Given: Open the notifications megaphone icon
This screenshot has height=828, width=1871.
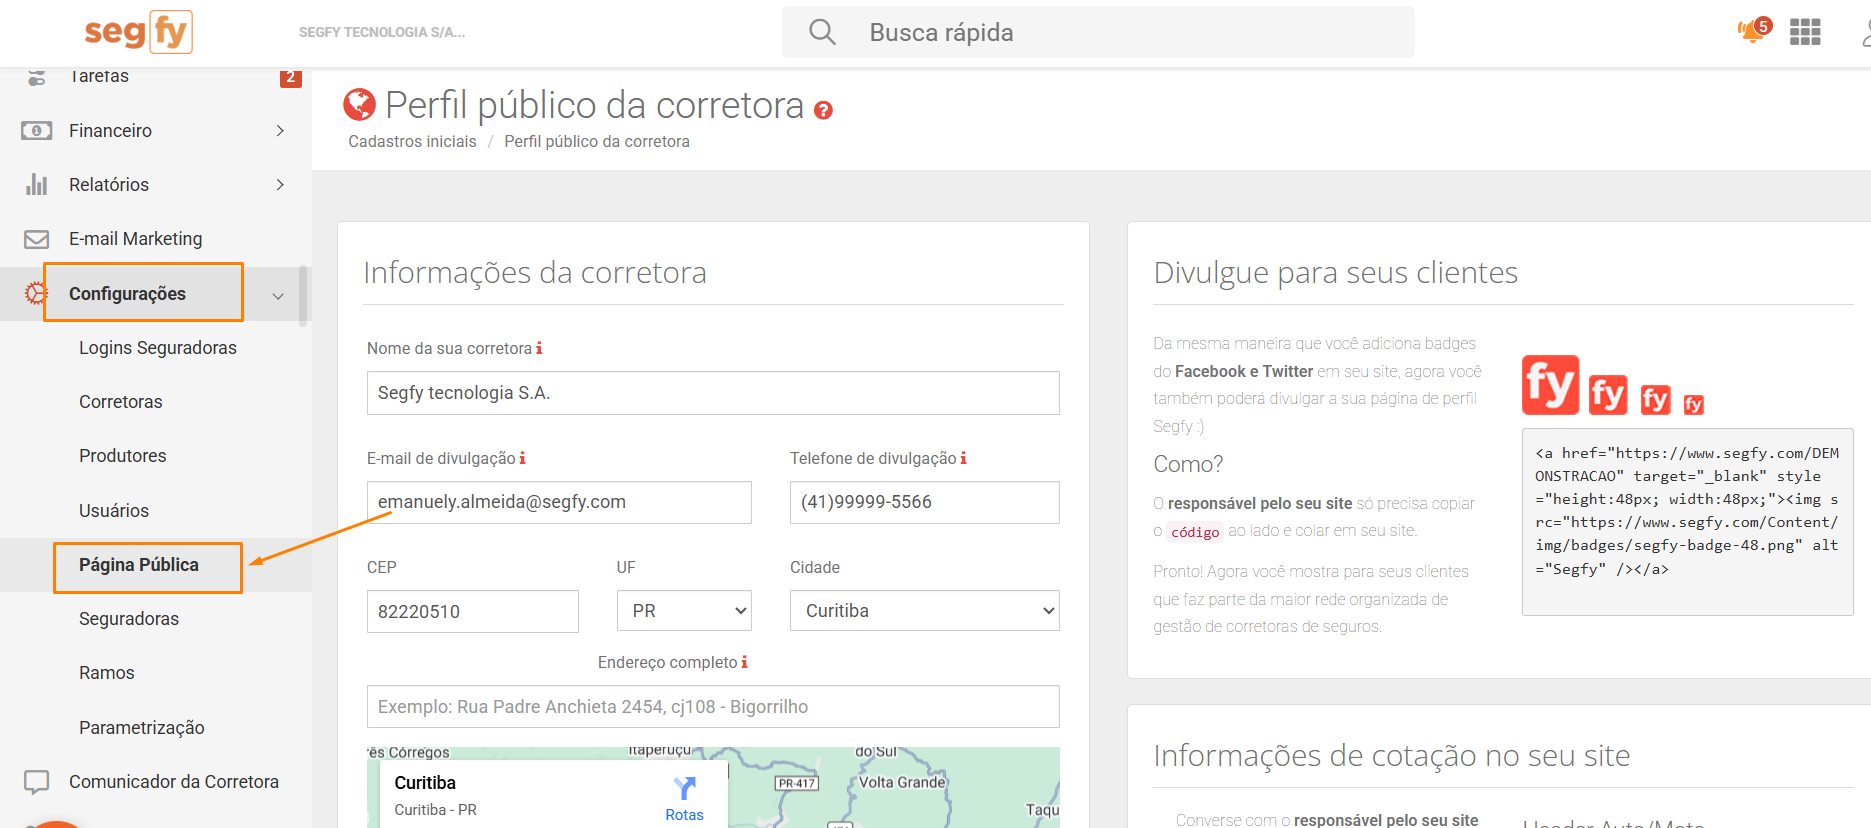Looking at the screenshot, I should click(1752, 31).
